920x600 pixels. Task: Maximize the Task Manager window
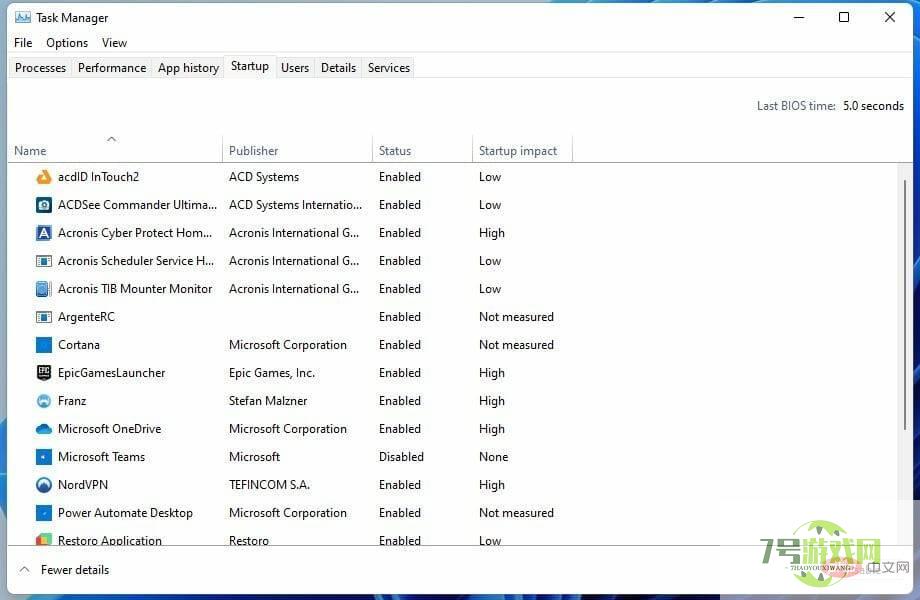(844, 18)
